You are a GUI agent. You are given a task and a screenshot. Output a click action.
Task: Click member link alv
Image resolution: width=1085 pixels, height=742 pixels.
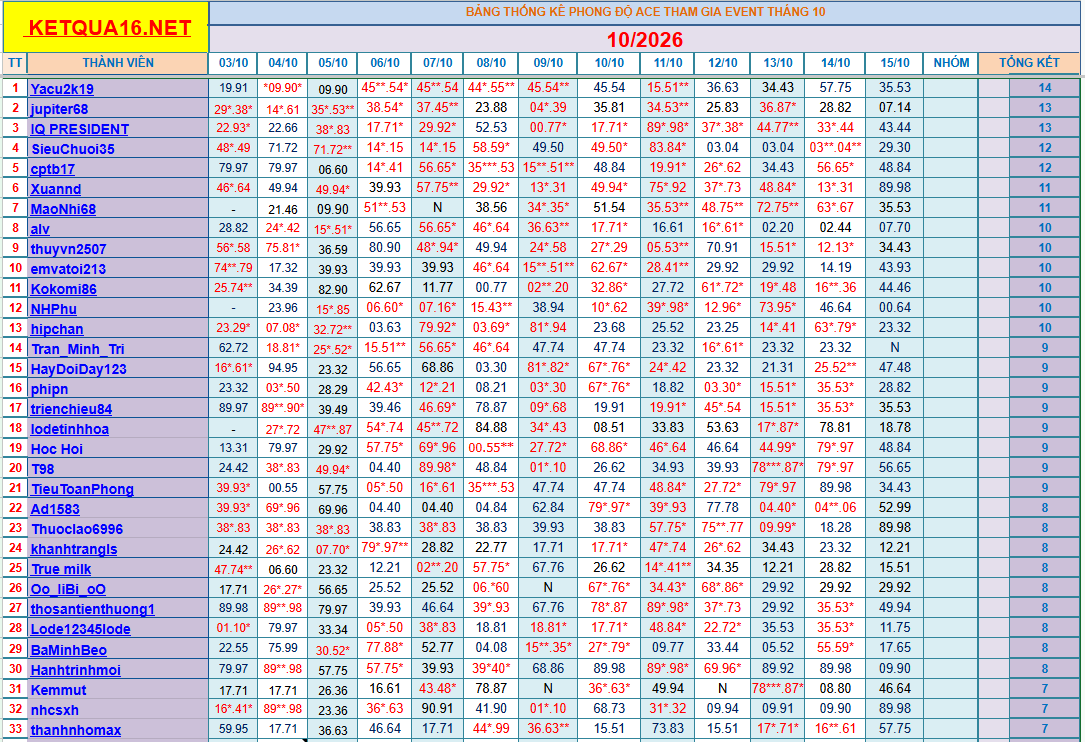tap(40, 229)
